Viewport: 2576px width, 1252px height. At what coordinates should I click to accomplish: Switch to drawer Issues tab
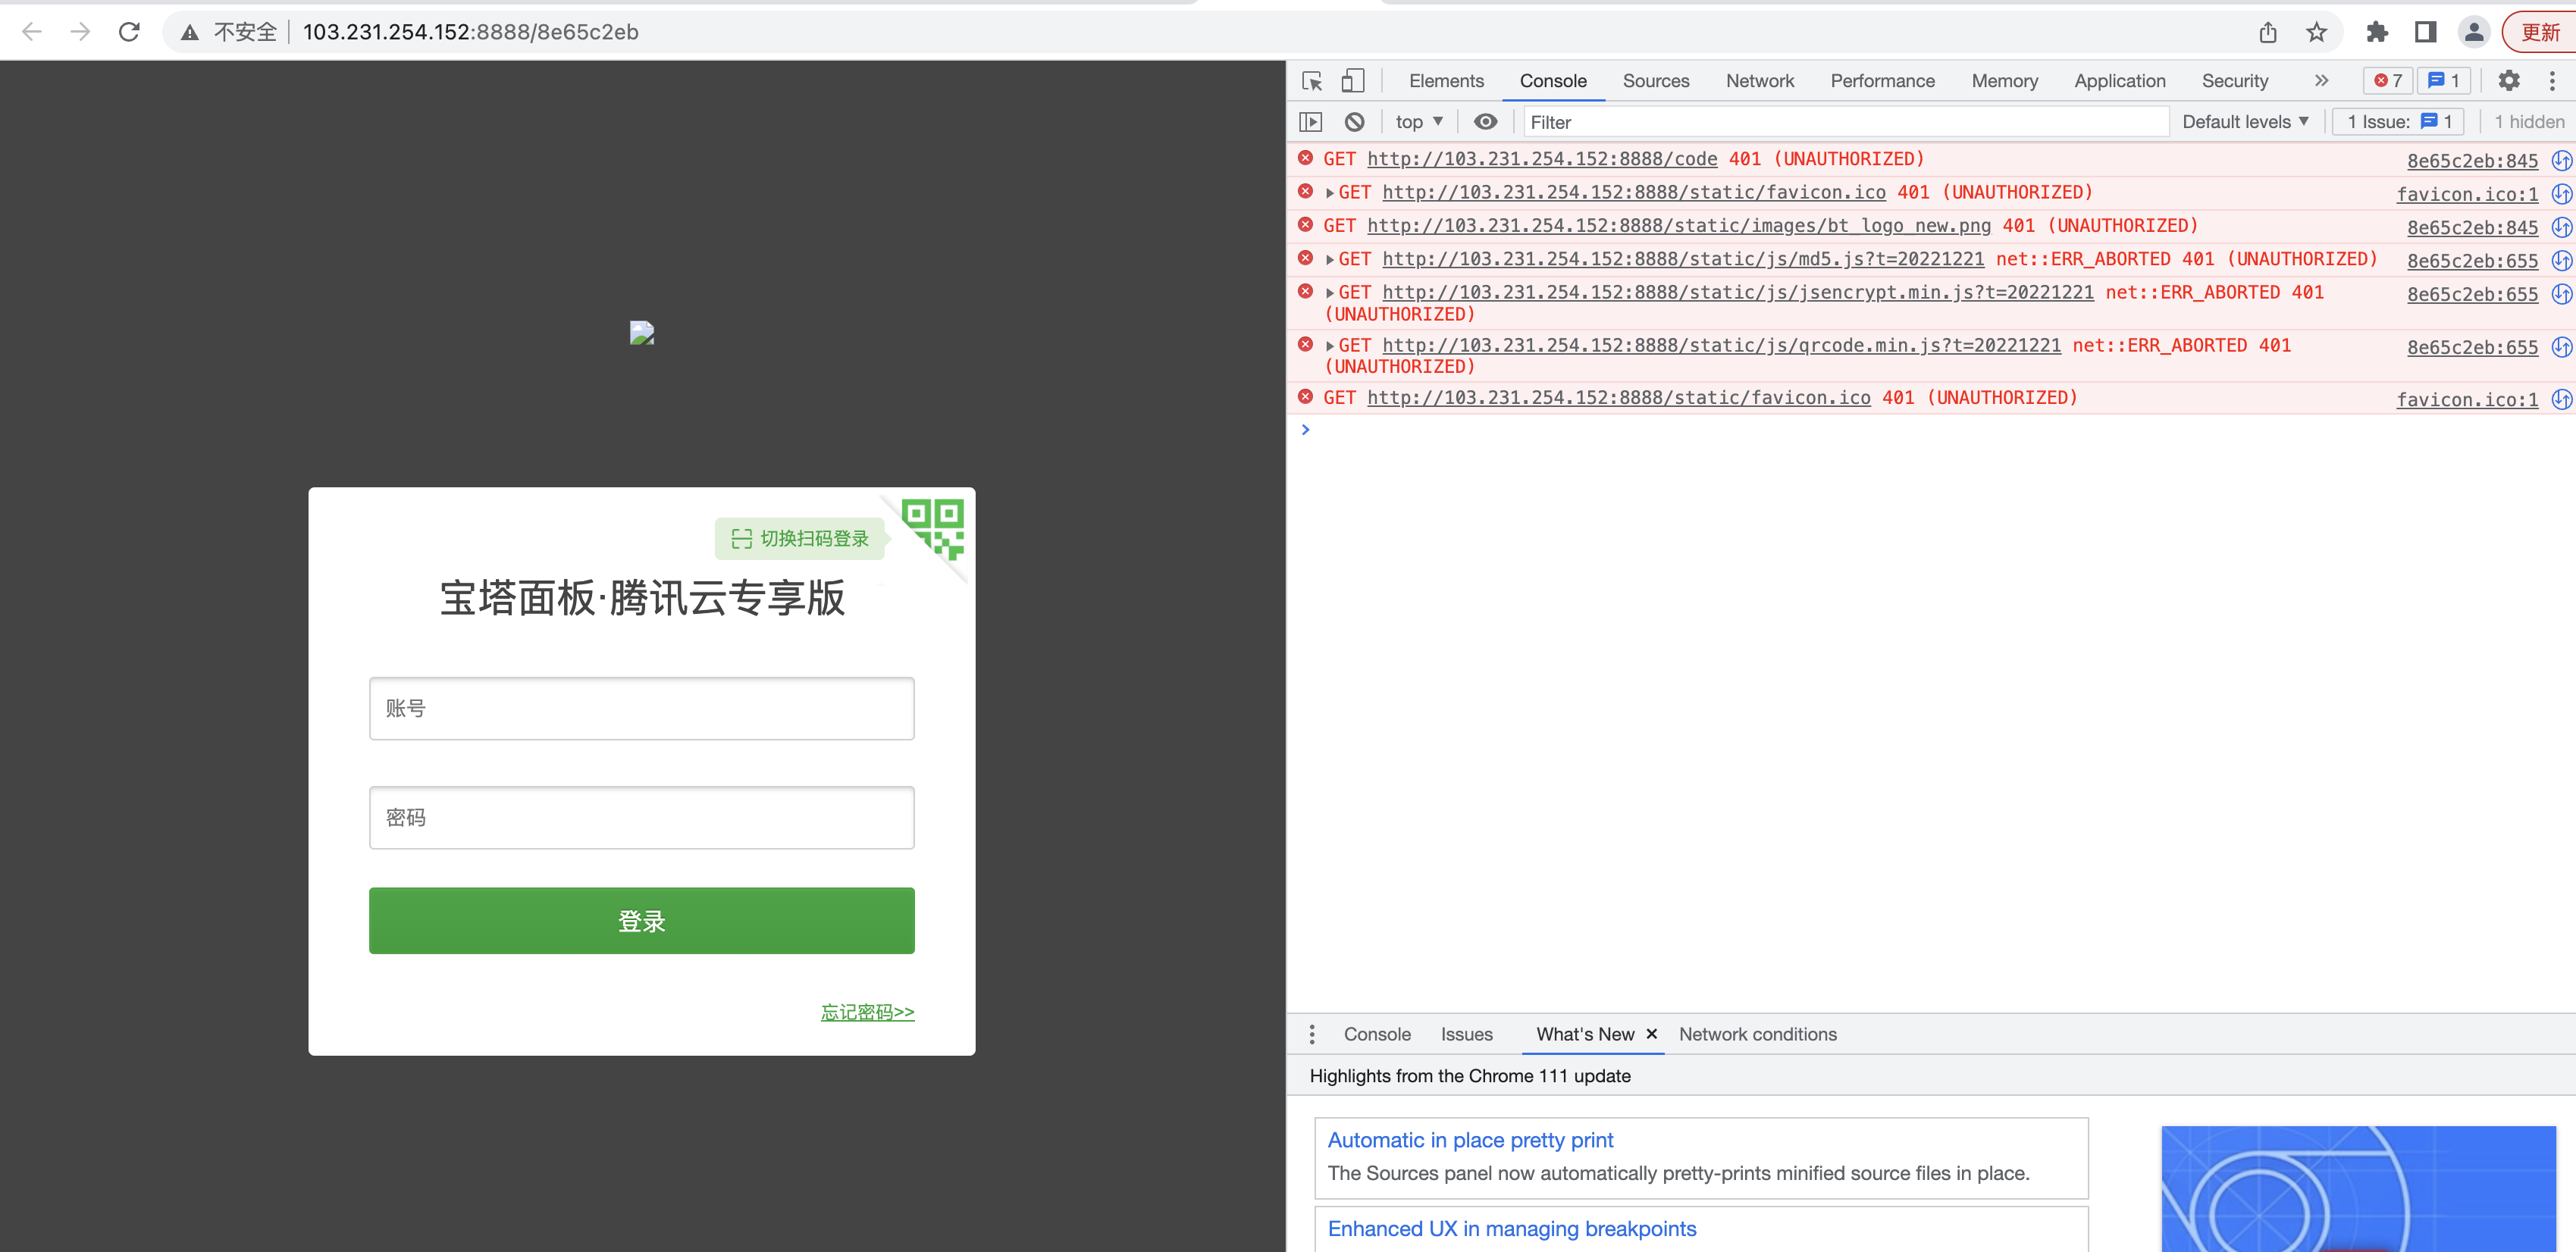[1466, 1034]
